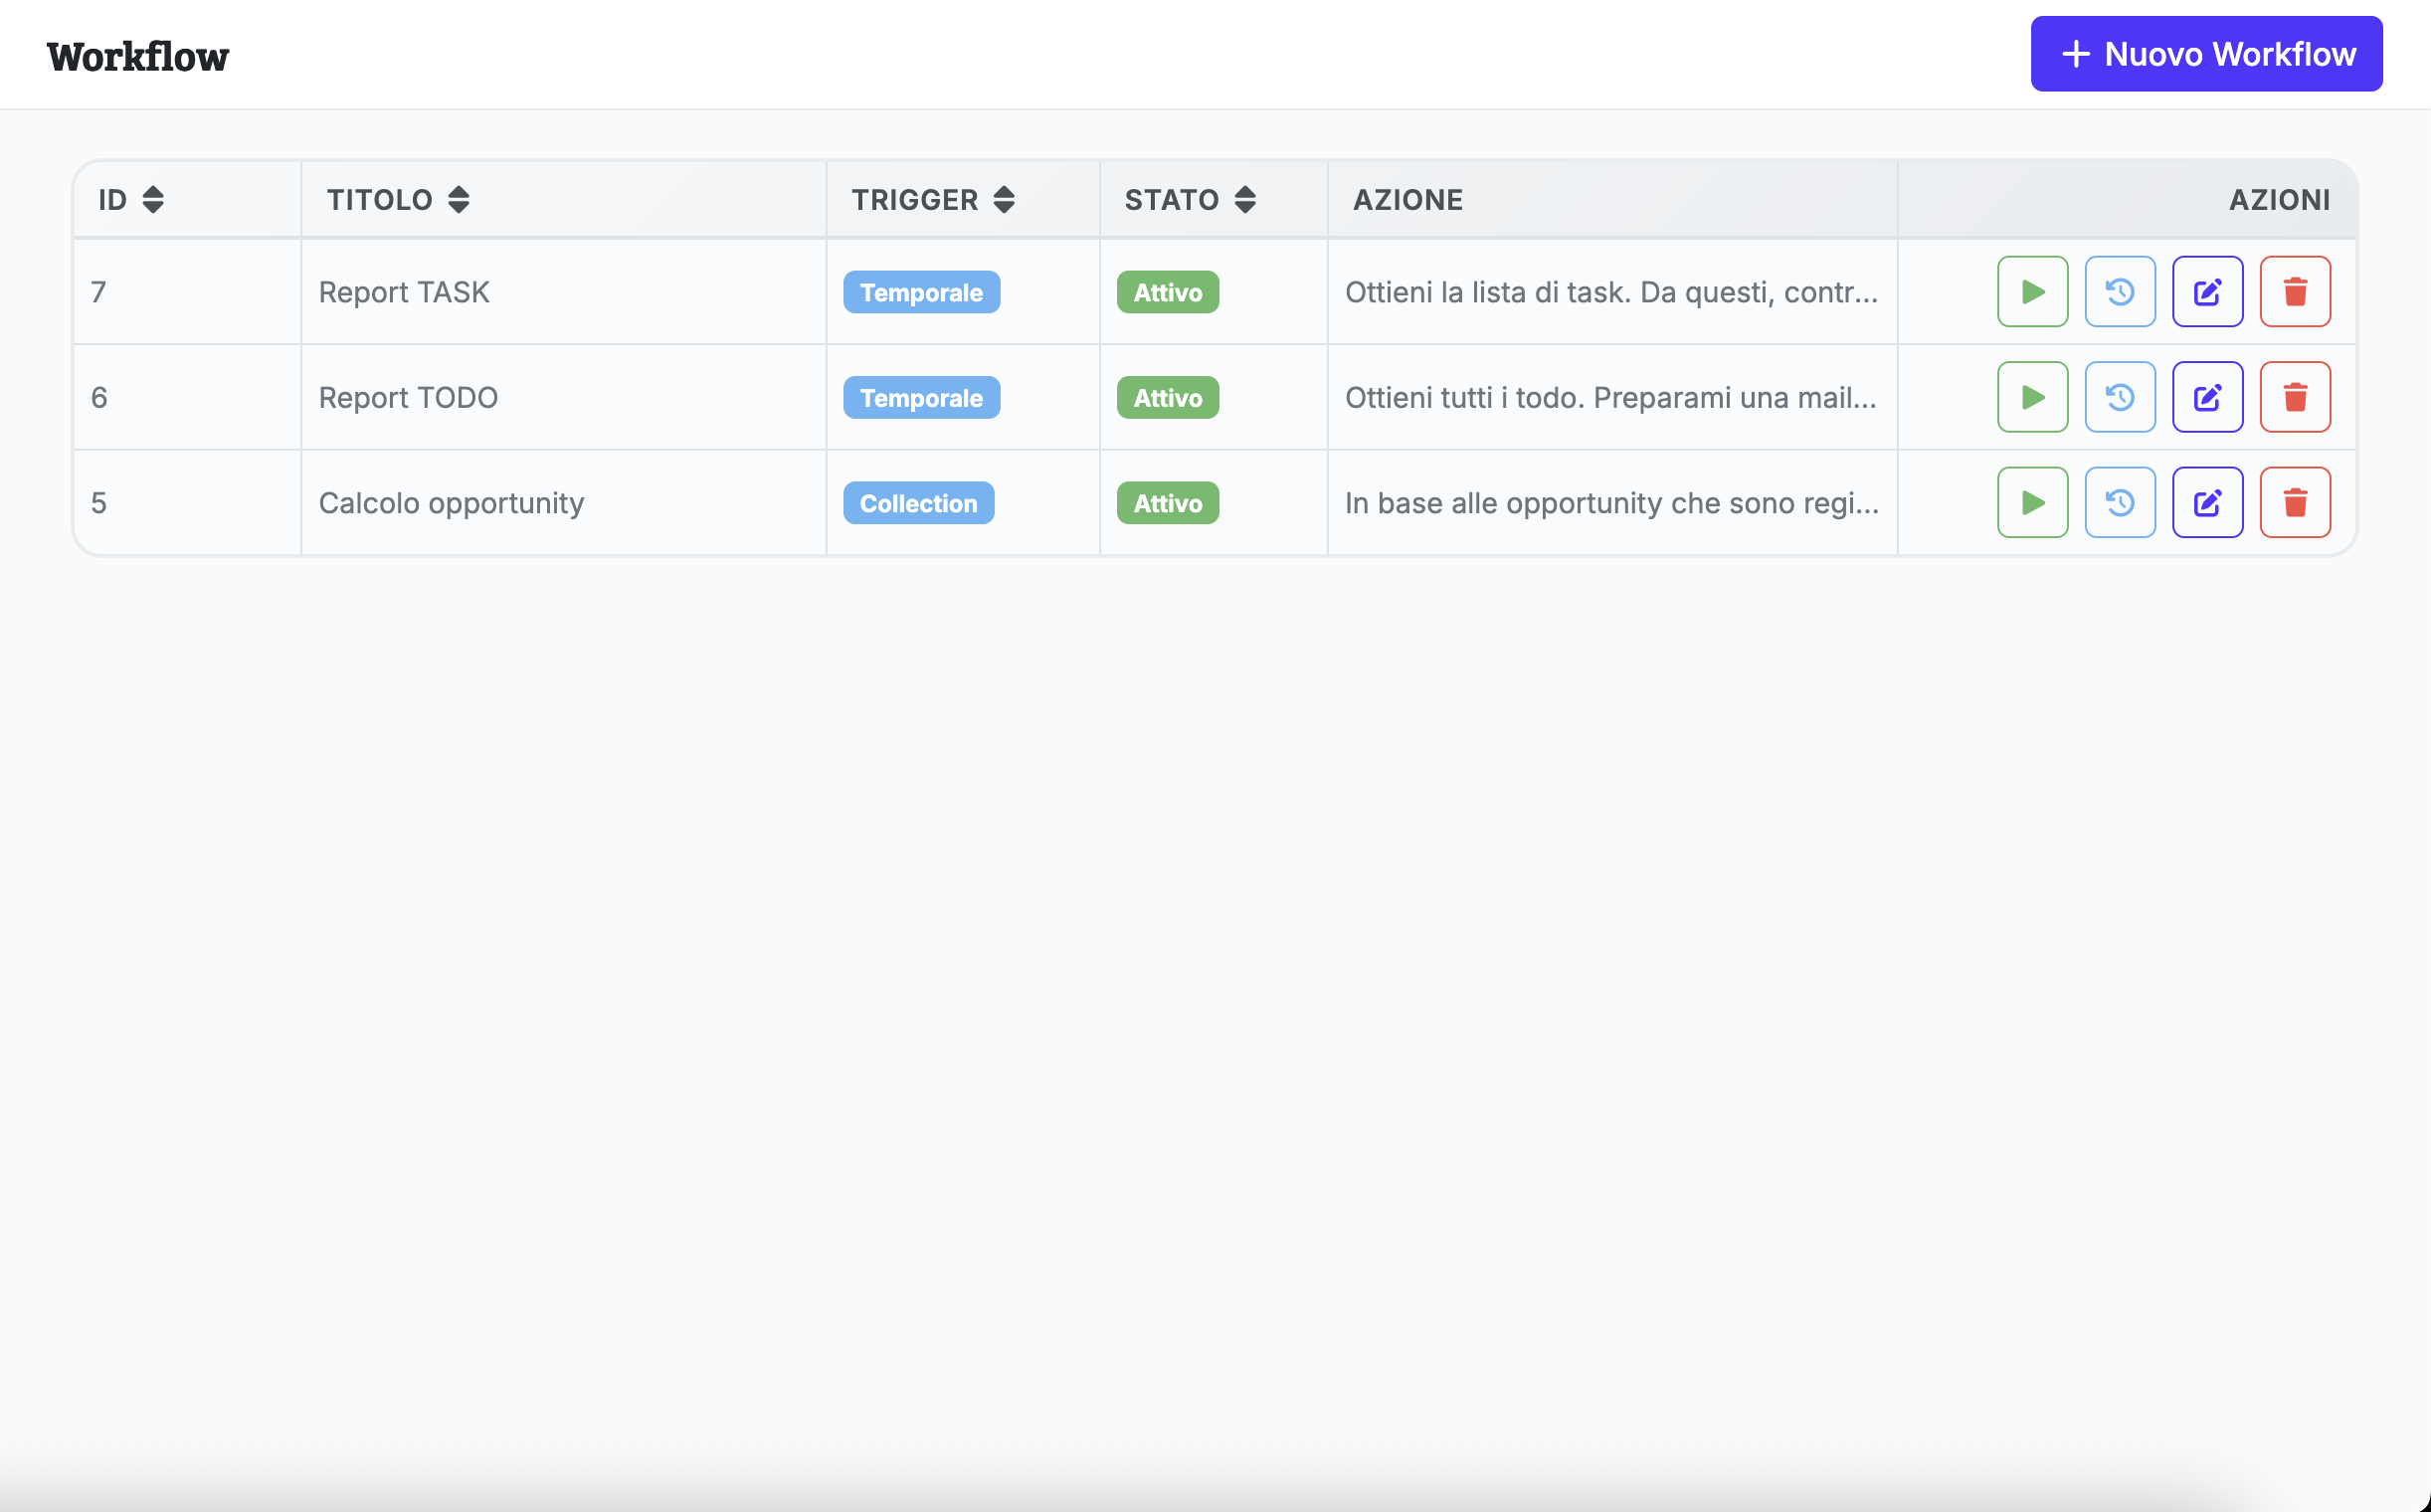Delete the Calcolo opportunity workflow
Viewport: 2431px width, 1512px height.
(2295, 502)
